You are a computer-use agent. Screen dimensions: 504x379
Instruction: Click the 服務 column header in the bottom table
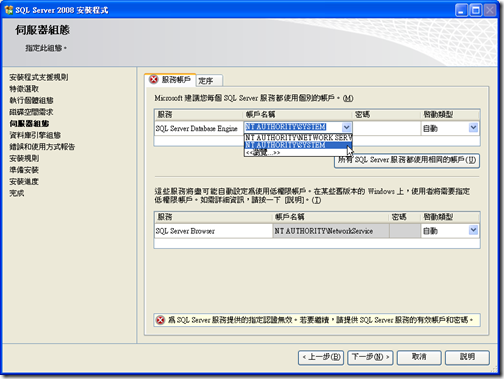coord(213,217)
